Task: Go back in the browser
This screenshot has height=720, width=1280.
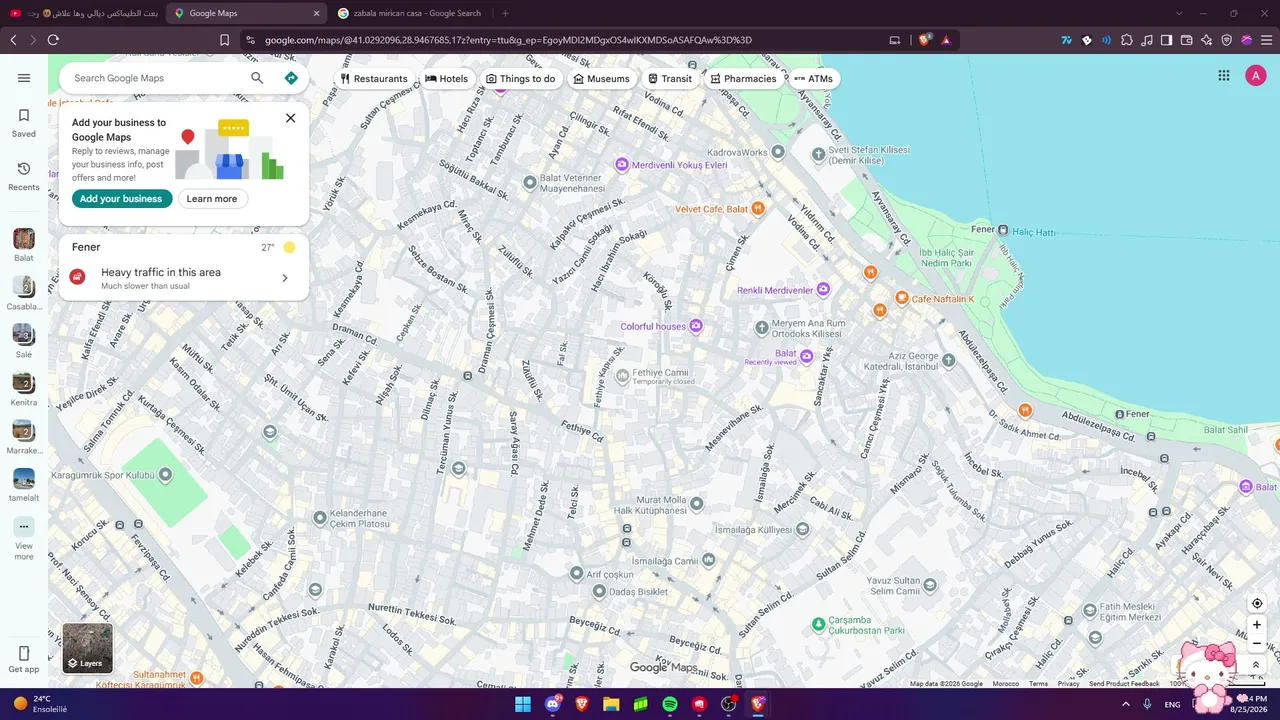Action: tap(13, 40)
